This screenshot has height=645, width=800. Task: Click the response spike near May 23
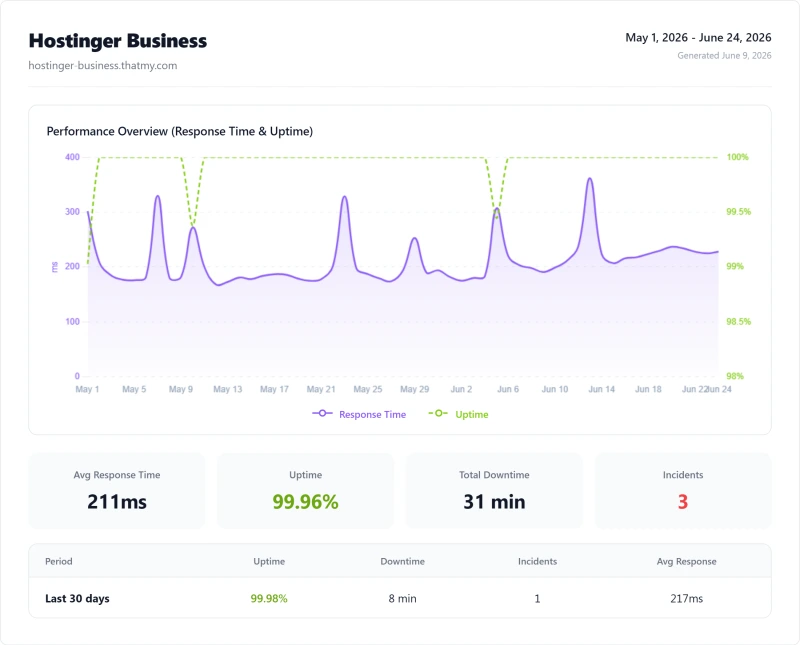coord(344,197)
